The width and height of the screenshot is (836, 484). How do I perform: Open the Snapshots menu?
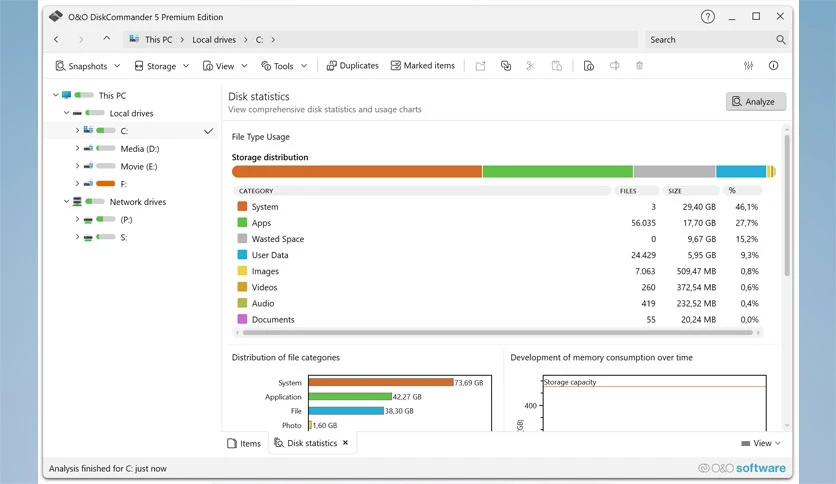click(88, 66)
